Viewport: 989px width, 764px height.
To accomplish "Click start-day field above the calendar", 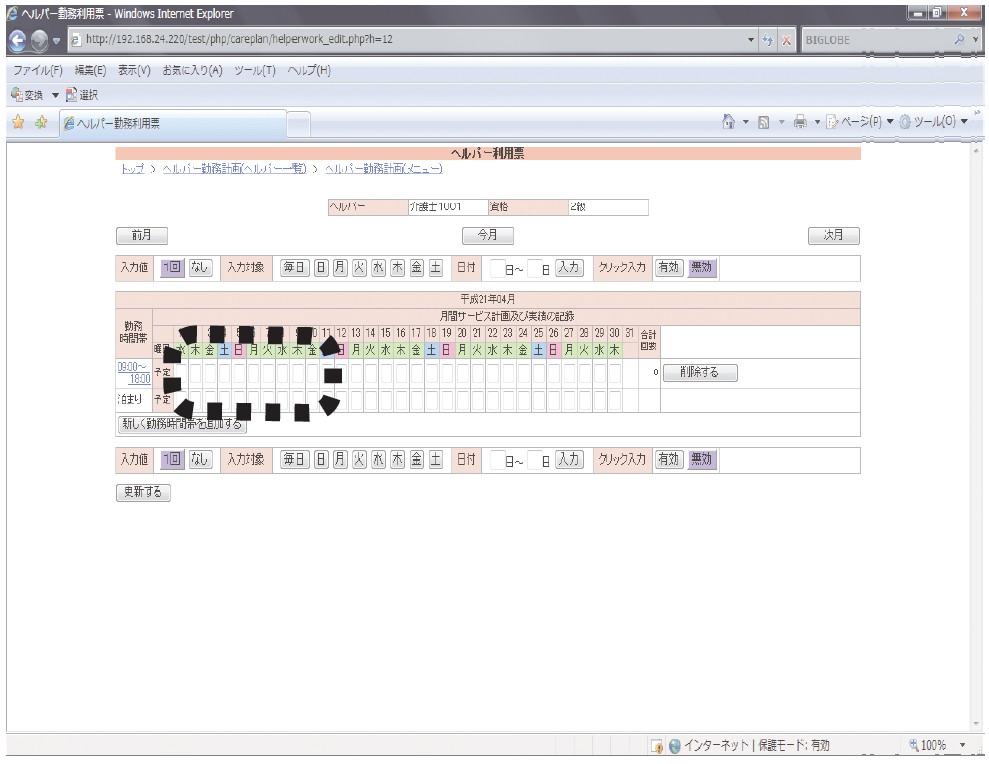I will (497, 268).
